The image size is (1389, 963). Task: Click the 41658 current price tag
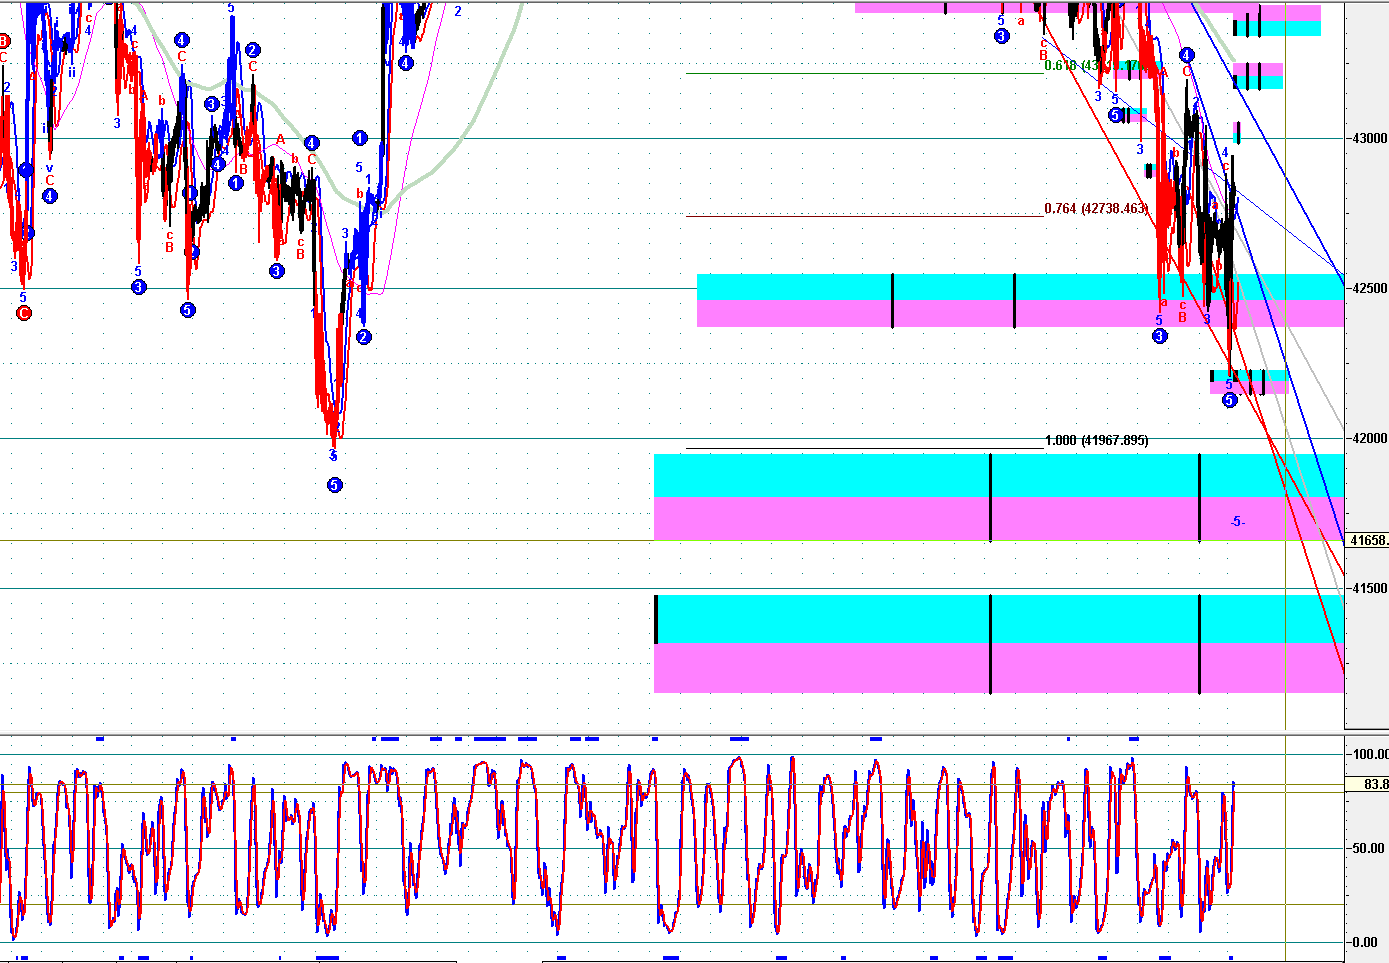1368,541
